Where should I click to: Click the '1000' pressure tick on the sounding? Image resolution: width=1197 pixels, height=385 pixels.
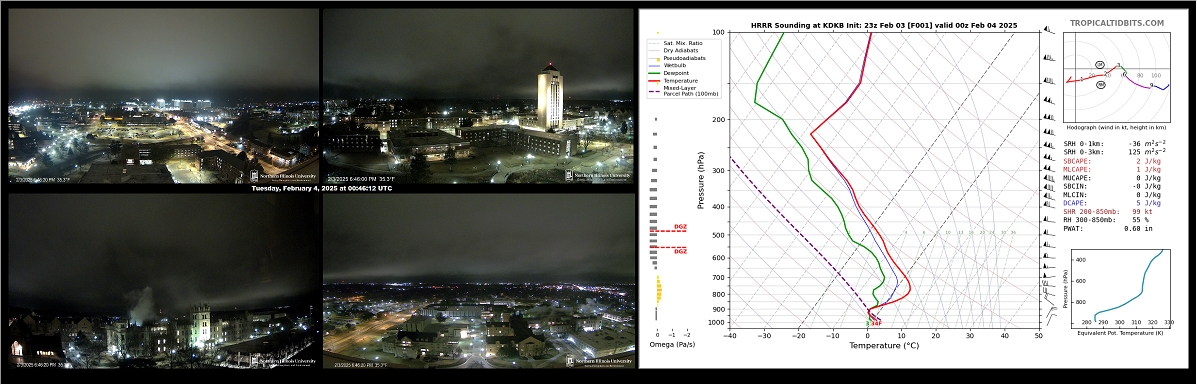[716, 323]
